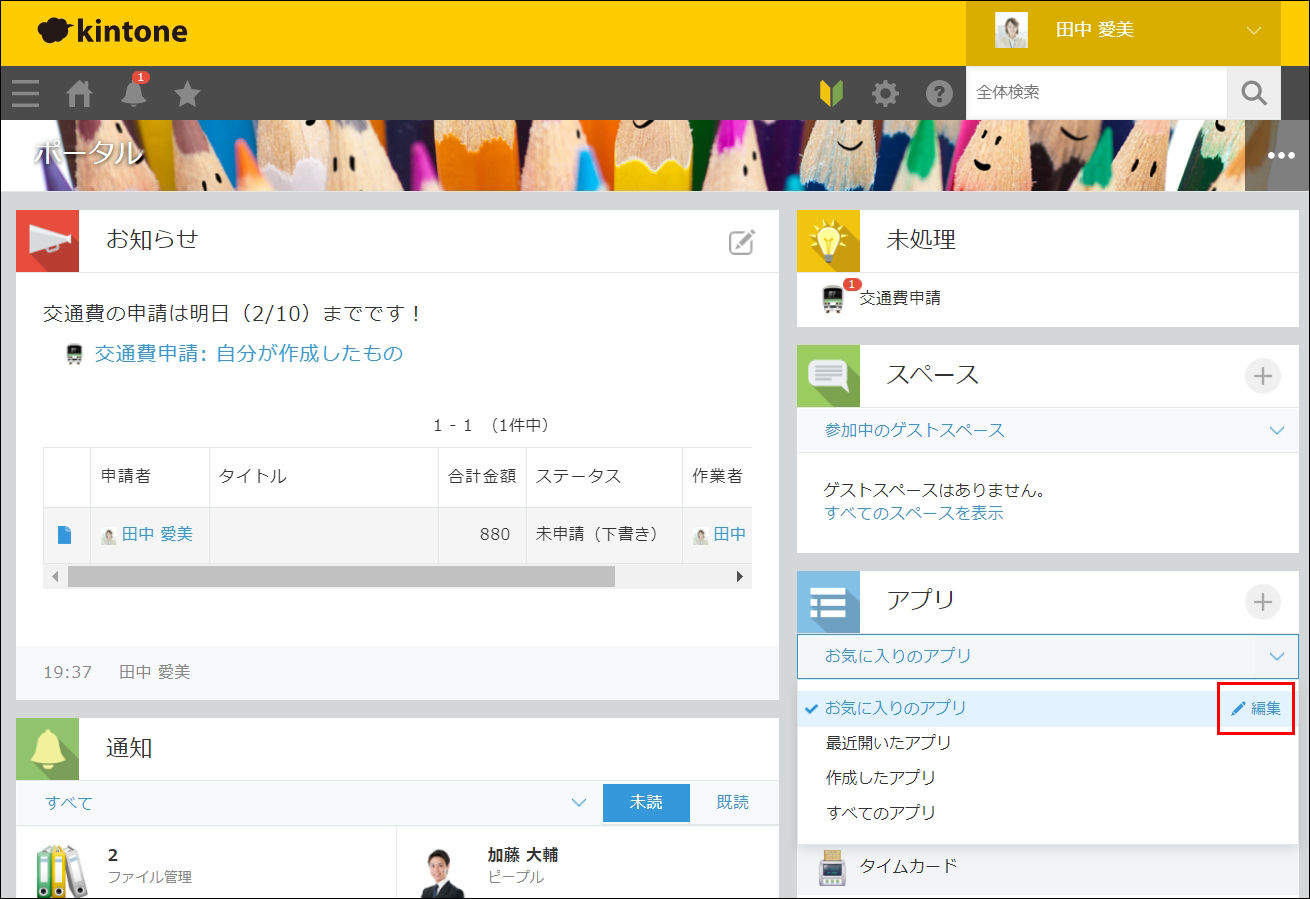Open the beginner's guide sprout icon
Image resolution: width=1310 pixels, height=899 pixels.
click(833, 93)
